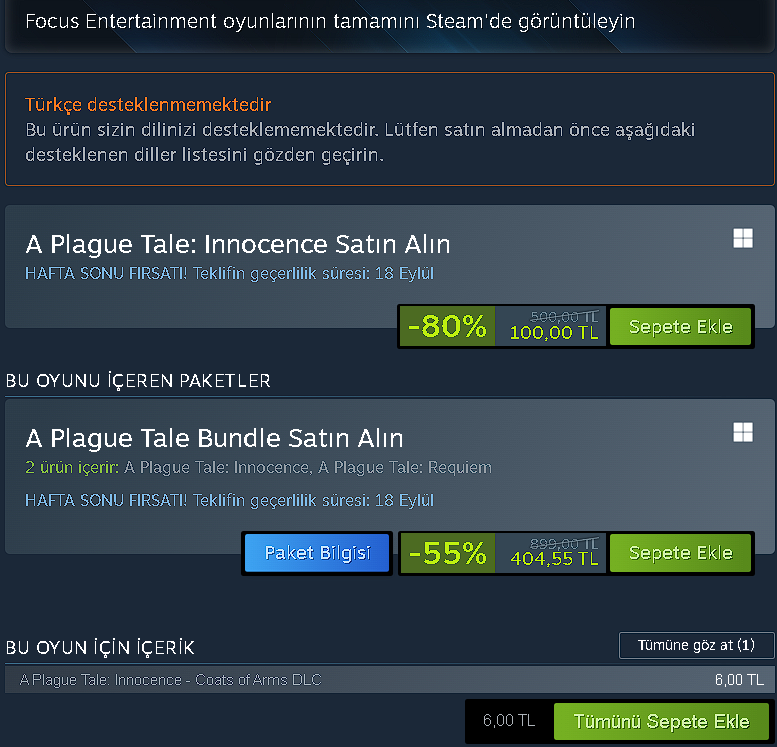Add A Plague Tale: Innocence to cart
Viewport: 777px width, 747px height.
680,327
